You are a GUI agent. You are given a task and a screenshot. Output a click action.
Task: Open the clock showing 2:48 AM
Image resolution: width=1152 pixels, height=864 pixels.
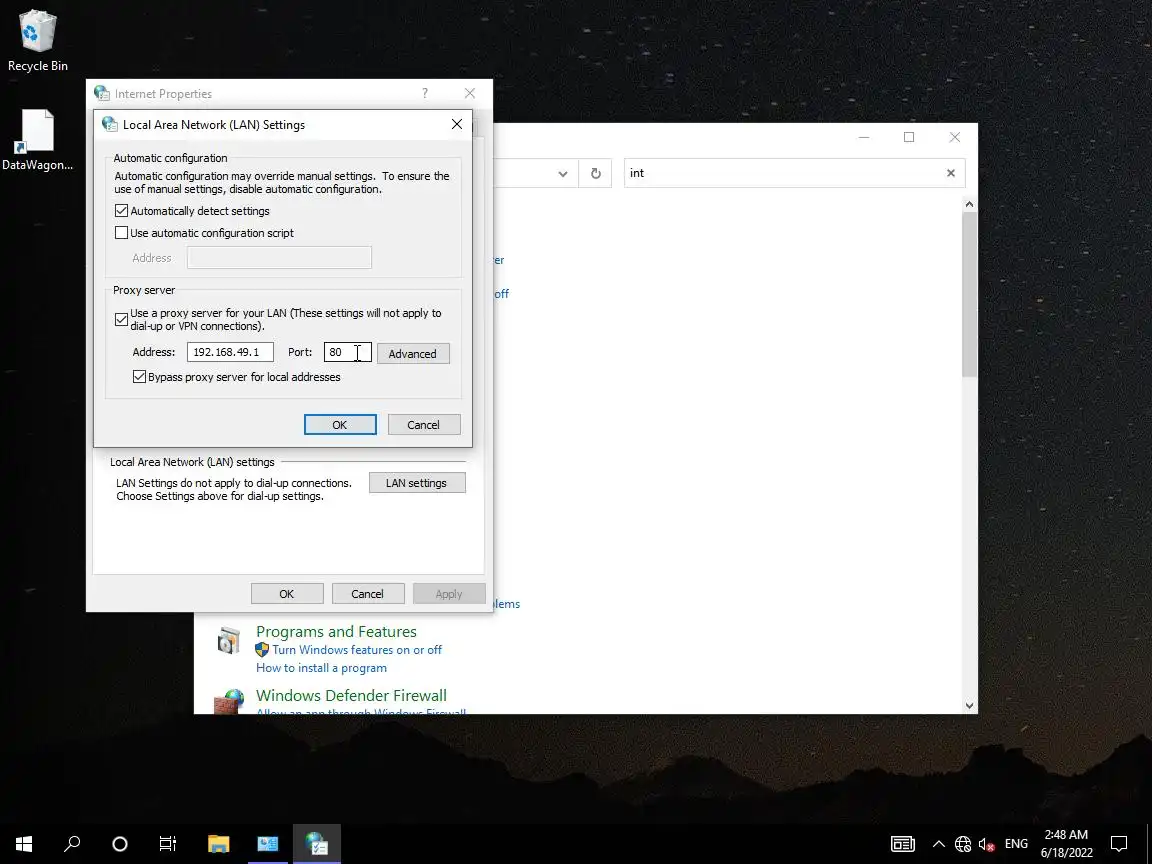pyautogui.click(x=1066, y=843)
